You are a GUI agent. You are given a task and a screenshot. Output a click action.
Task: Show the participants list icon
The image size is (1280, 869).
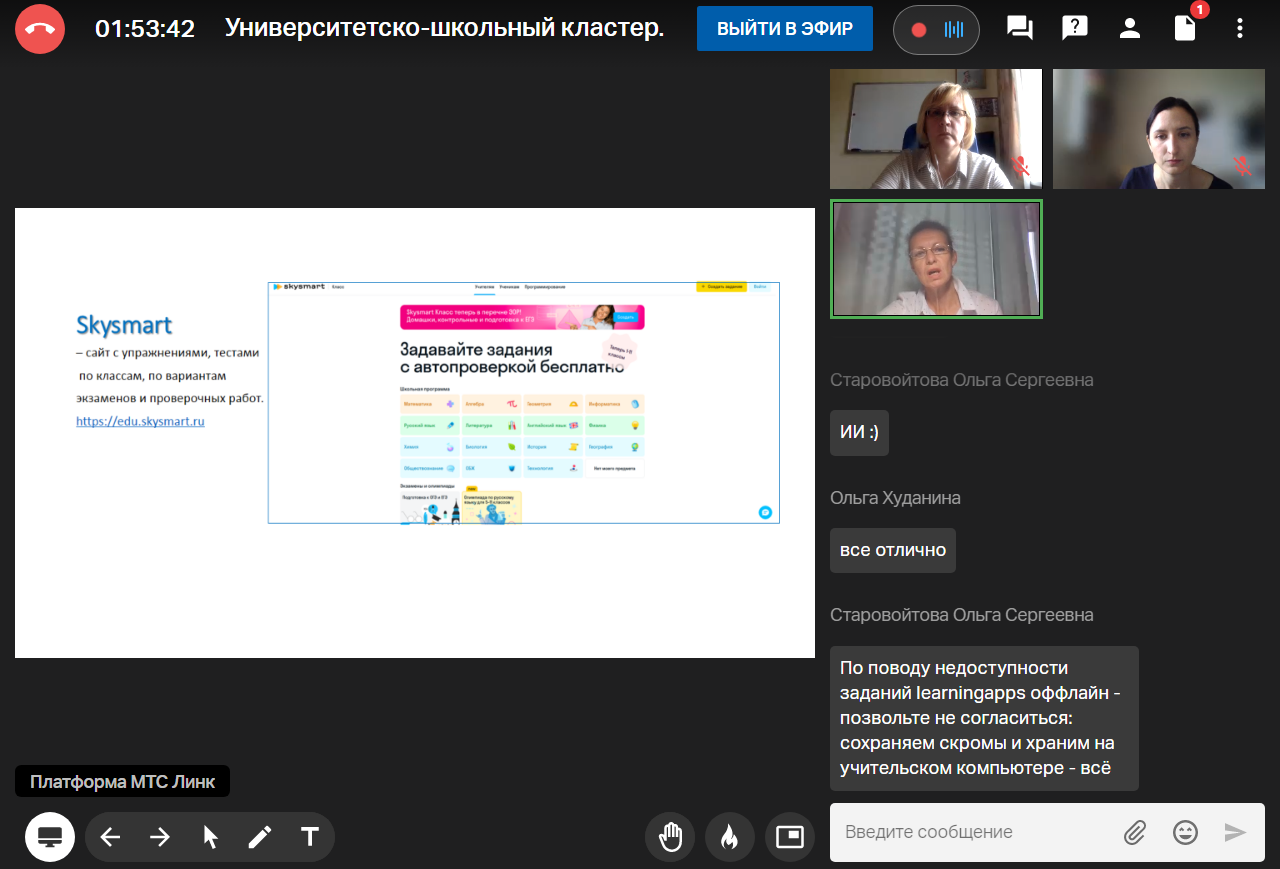[1130, 29]
